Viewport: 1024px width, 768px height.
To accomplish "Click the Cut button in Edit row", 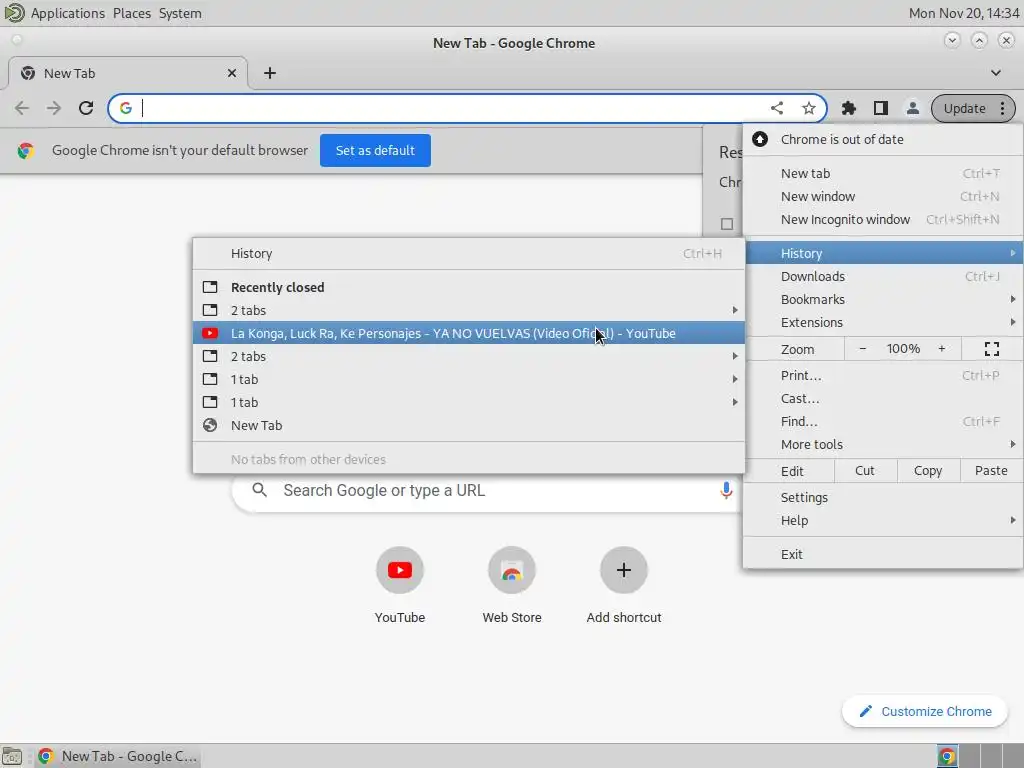I will coord(865,471).
